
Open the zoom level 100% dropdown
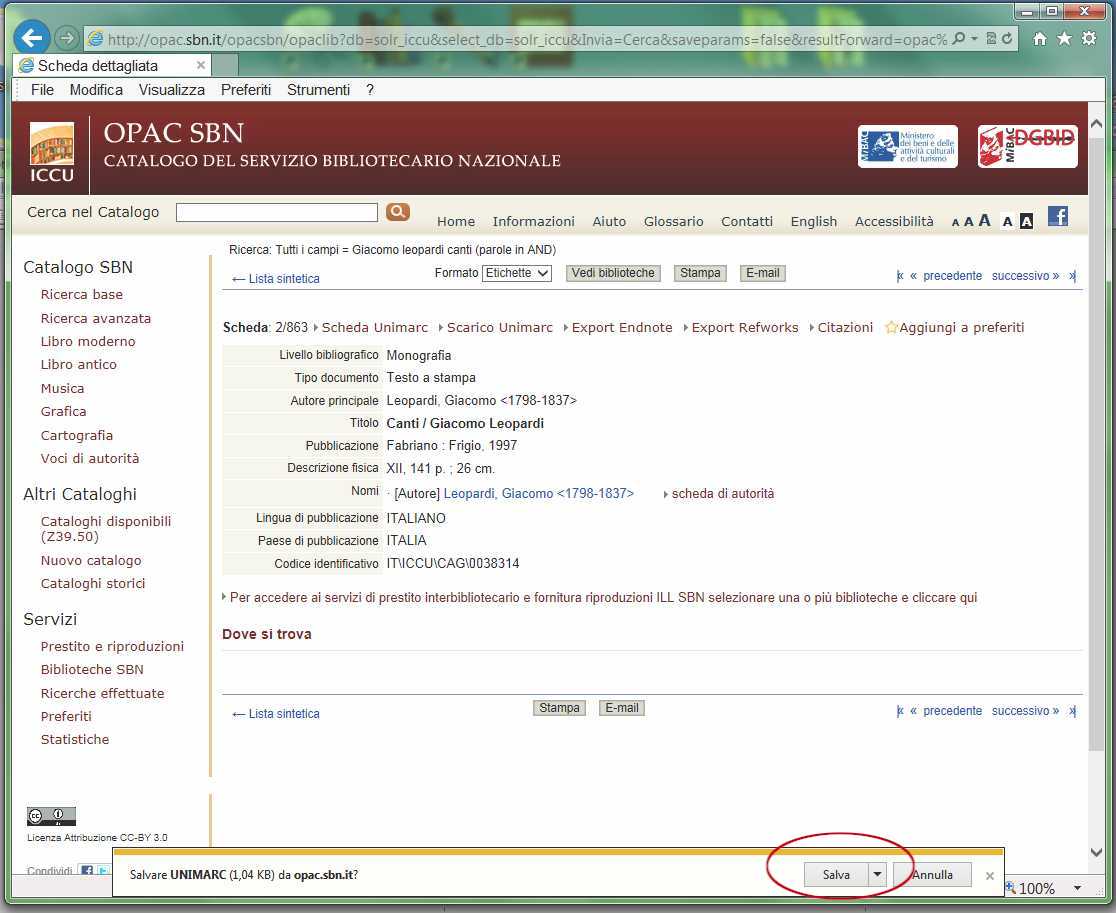point(1078,888)
